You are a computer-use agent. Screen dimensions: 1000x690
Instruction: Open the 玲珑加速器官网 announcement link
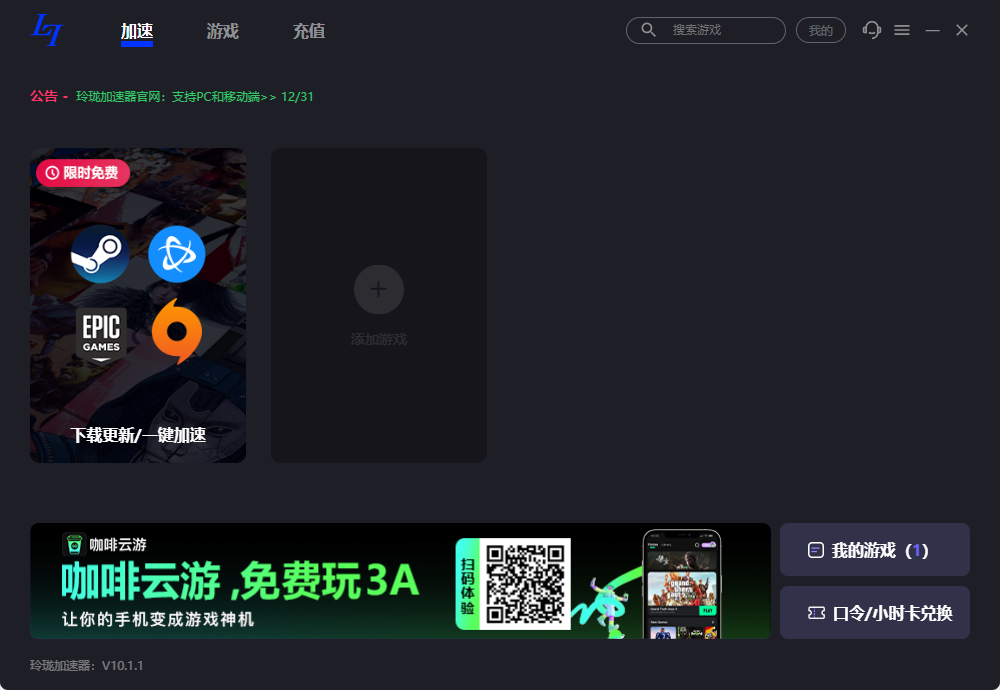coord(195,96)
